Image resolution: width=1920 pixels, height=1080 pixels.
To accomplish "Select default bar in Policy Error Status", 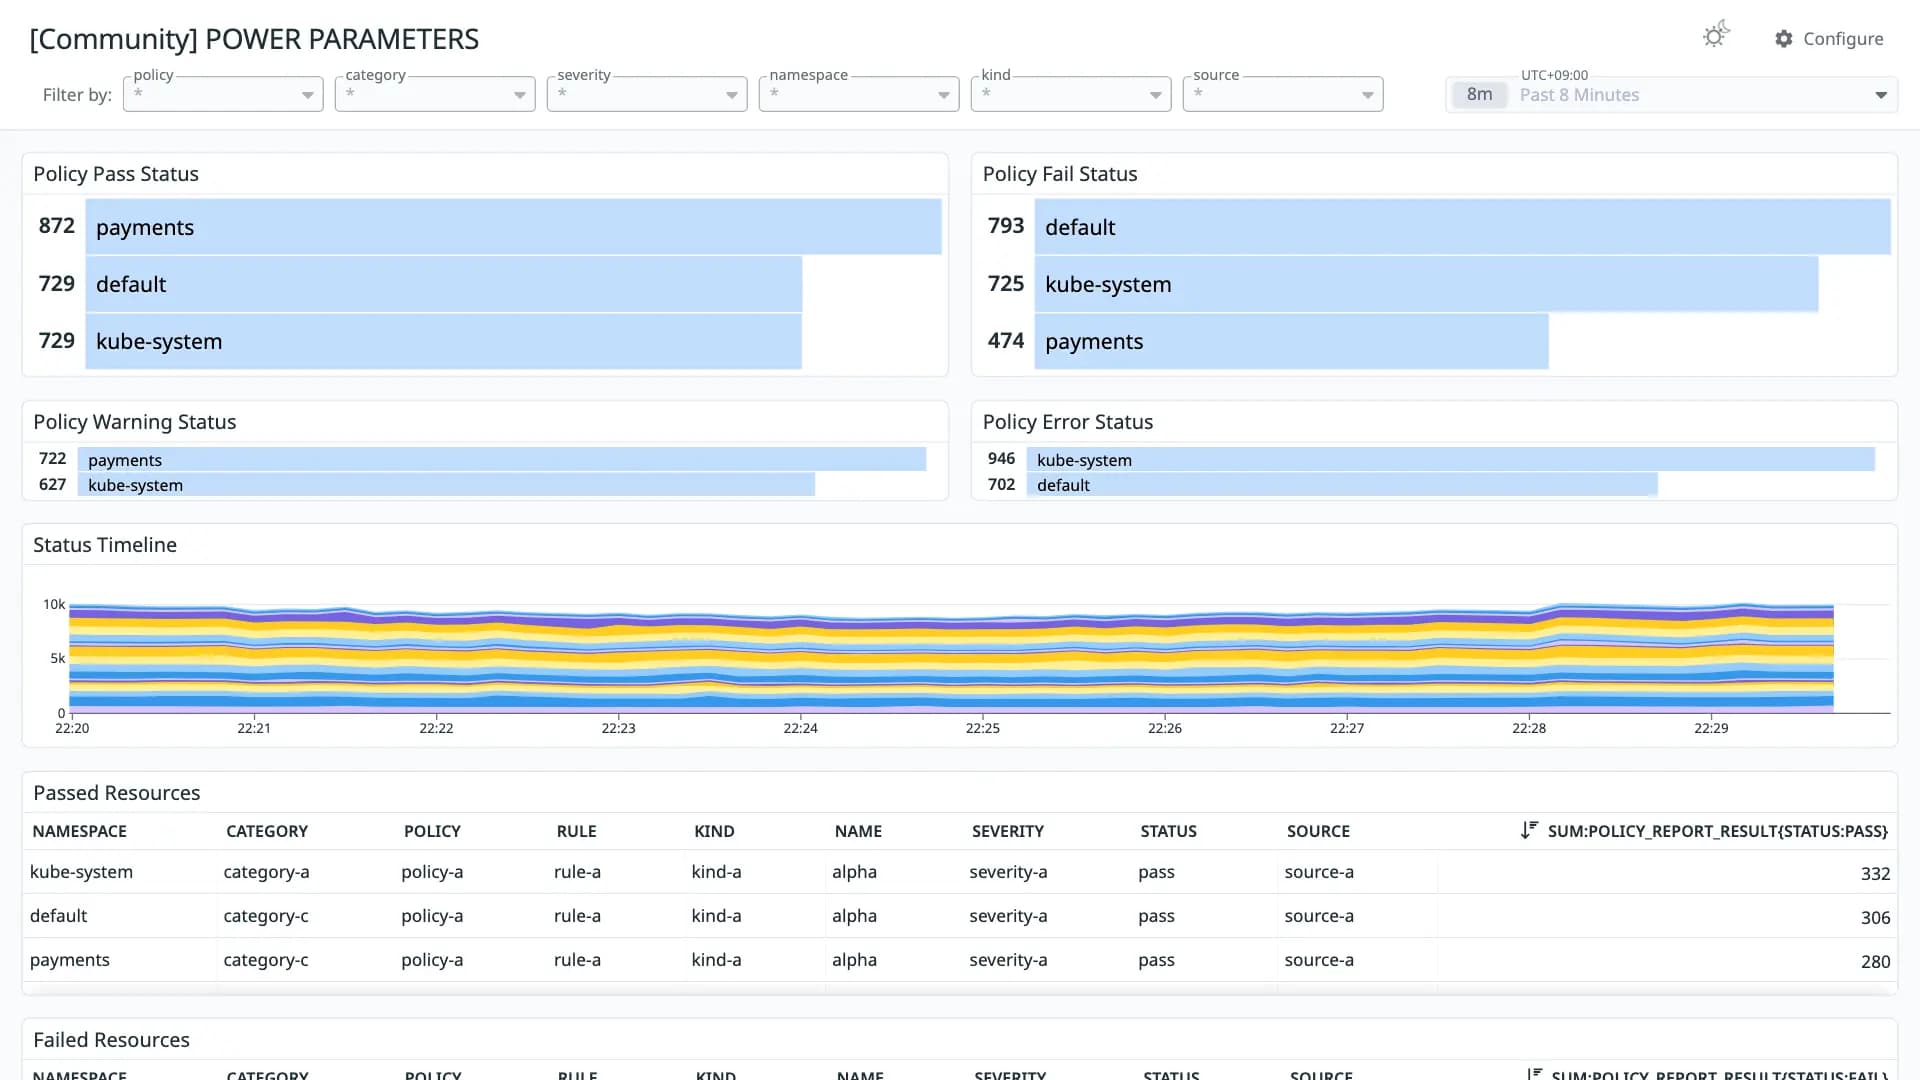I will click(x=1342, y=485).
